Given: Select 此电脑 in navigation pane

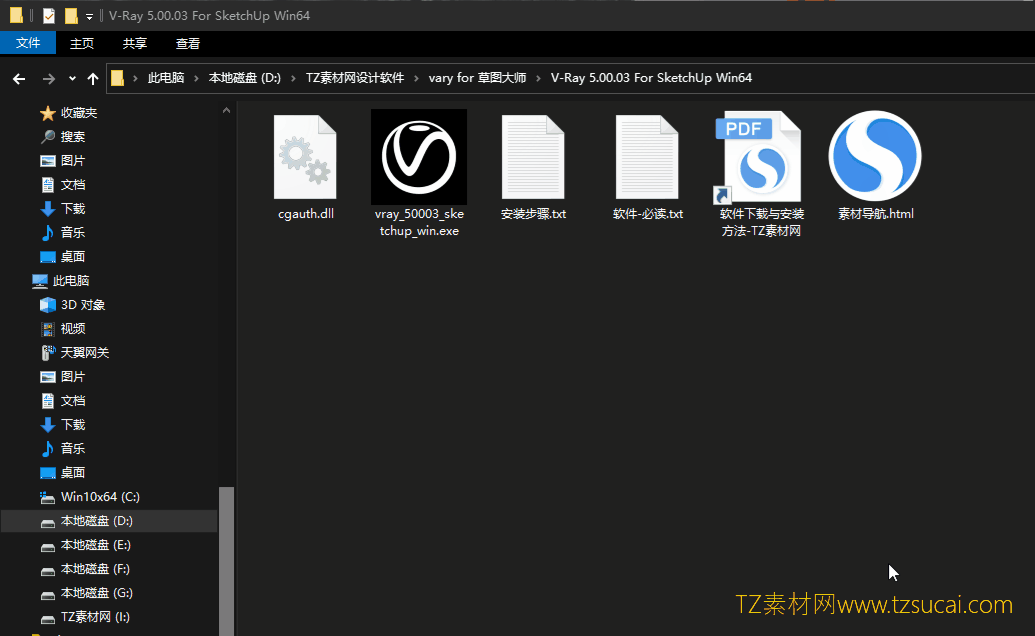Looking at the screenshot, I should pos(71,280).
